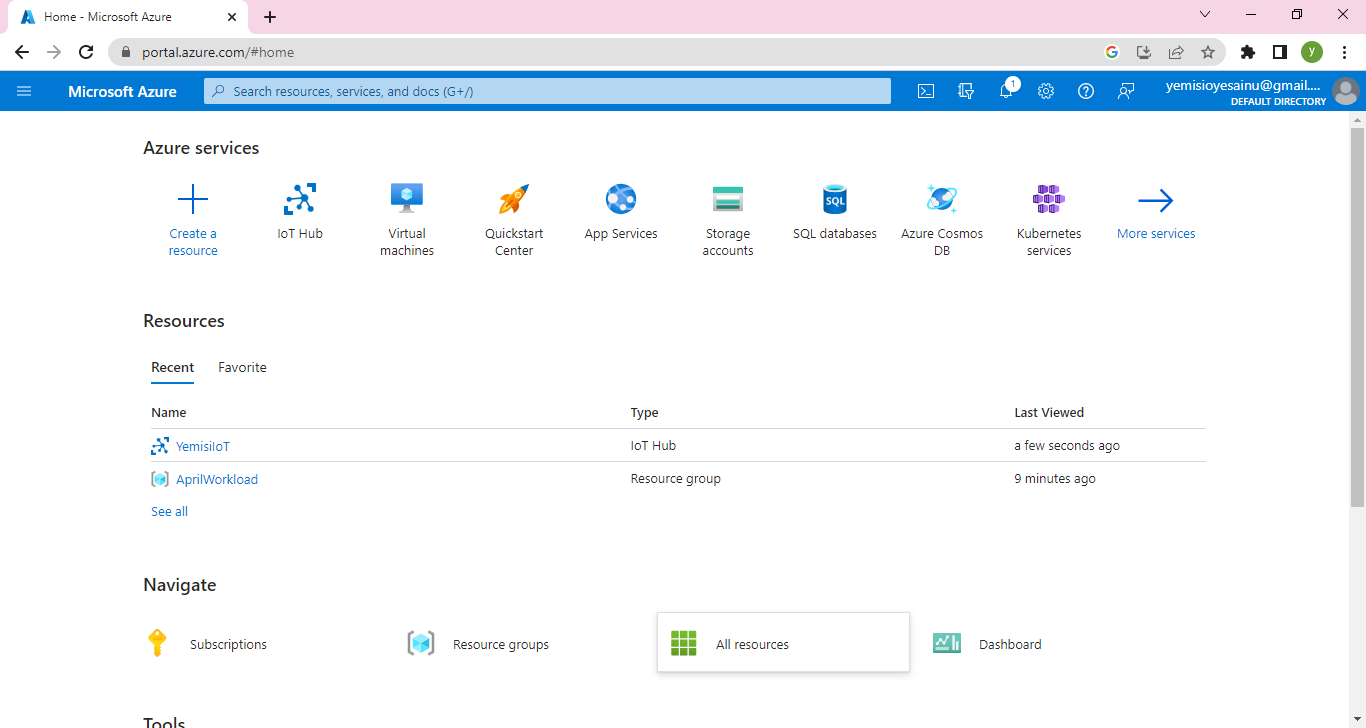Select the Recent resources tab
Image resolution: width=1366 pixels, height=728 pixels.
click(172, 367)
